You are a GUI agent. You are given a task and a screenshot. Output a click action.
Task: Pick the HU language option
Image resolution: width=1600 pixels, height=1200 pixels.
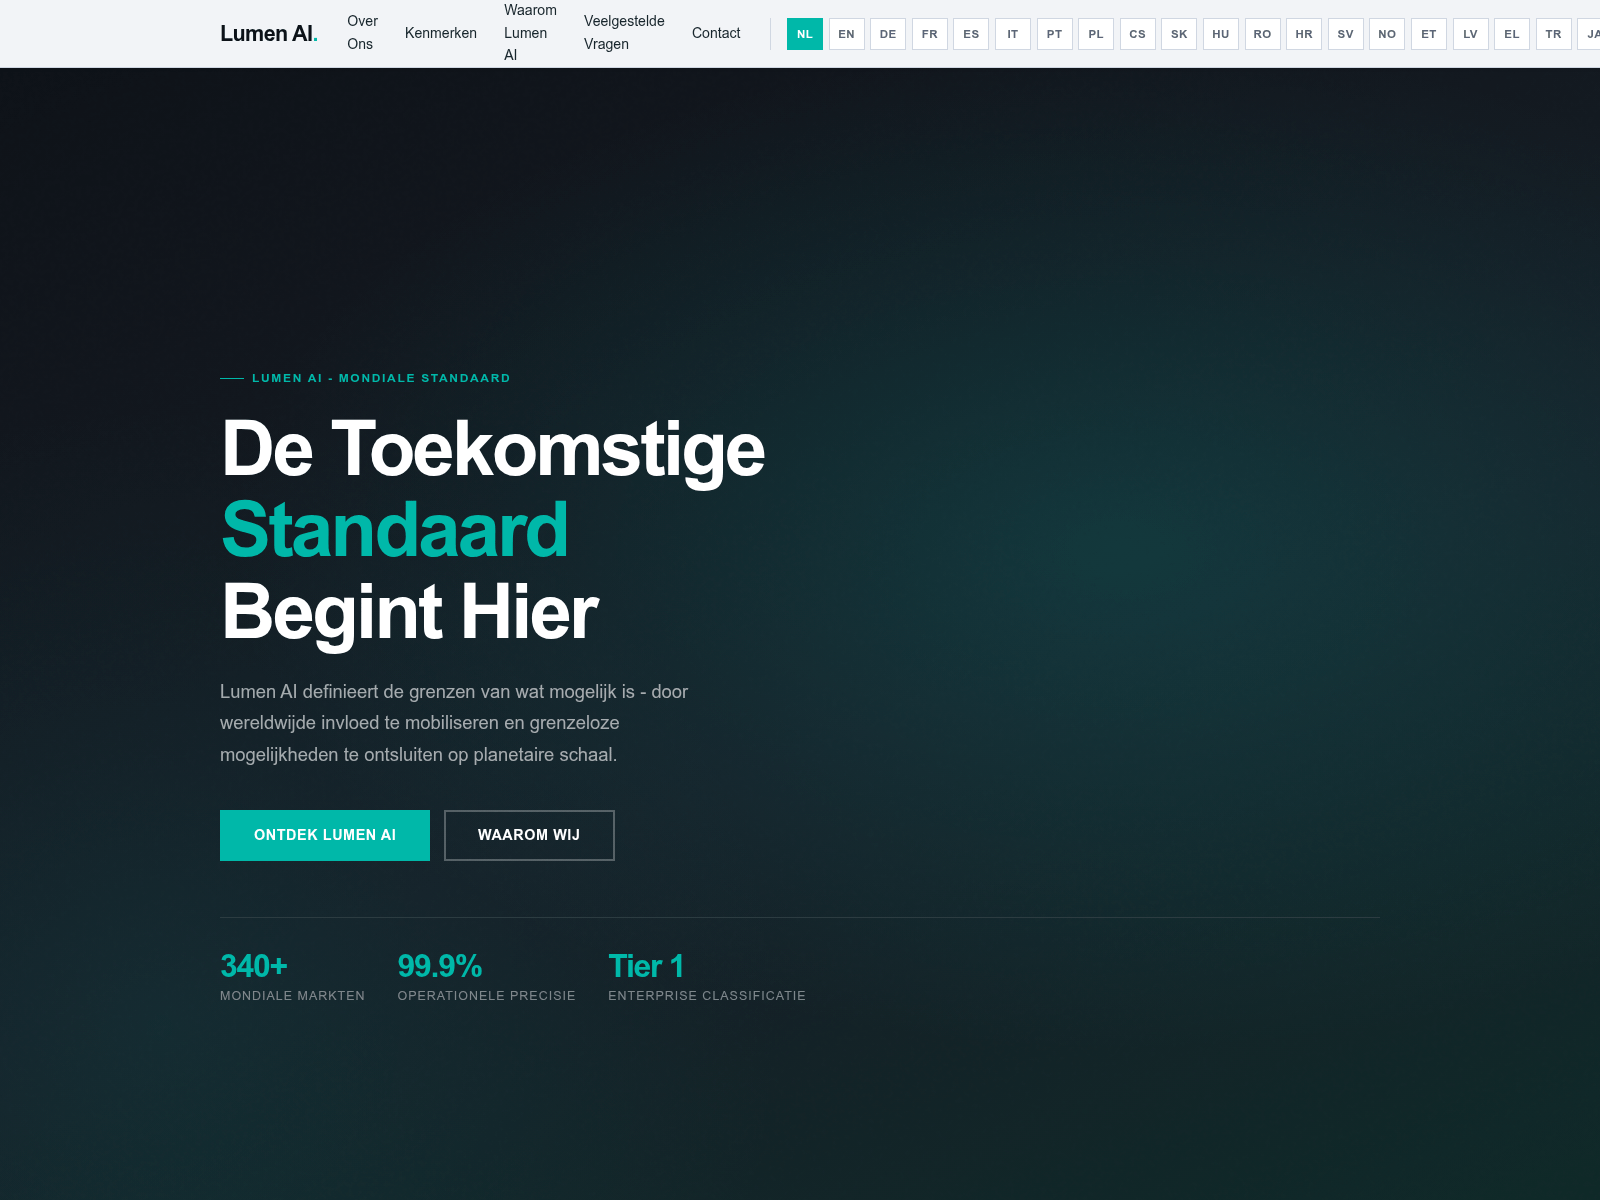point(1221,34)
